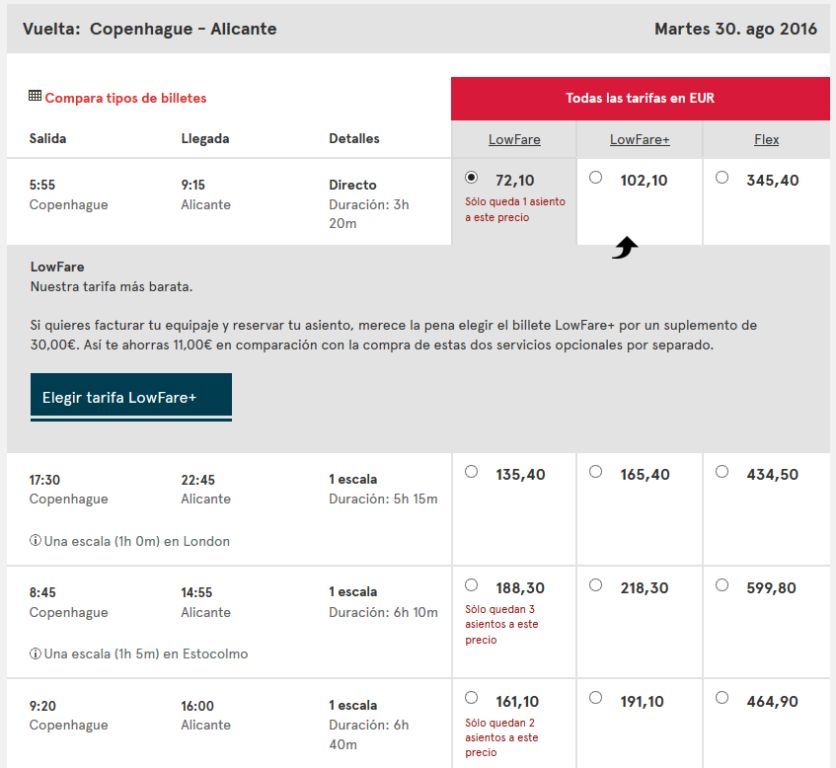
Task: Click info icon for London stopover
Action: click(x=35, y=540)
